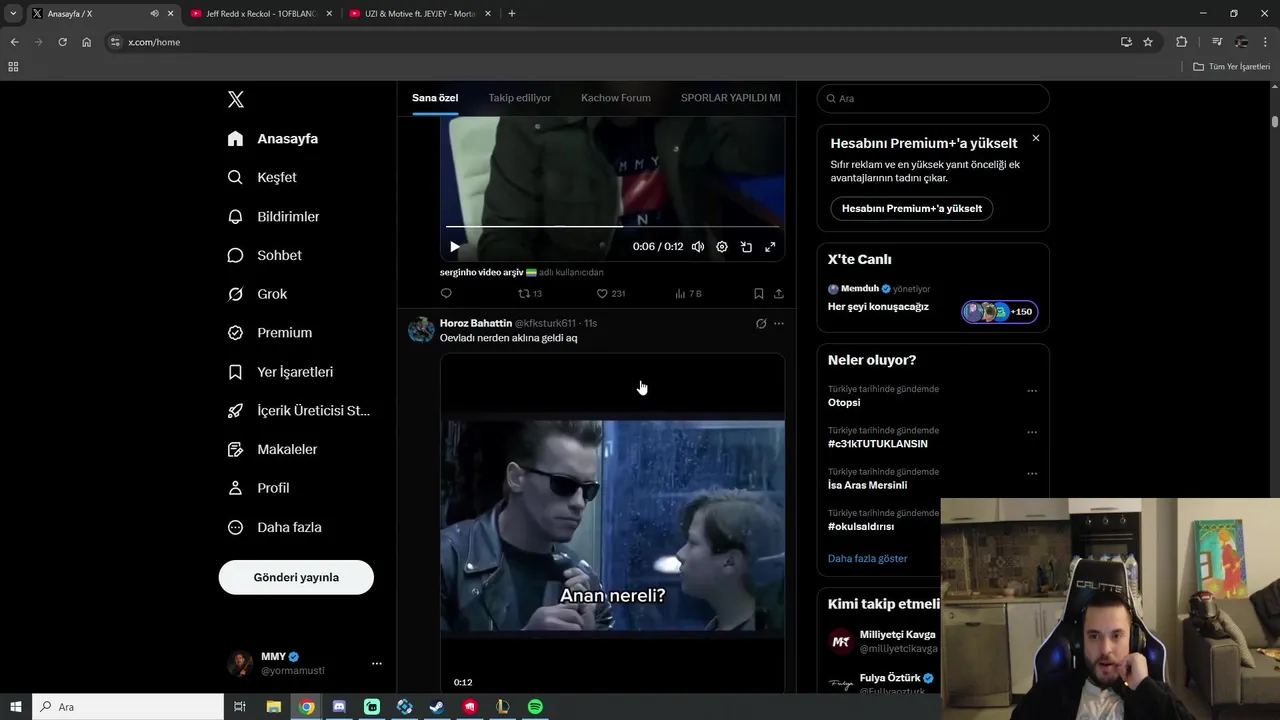Open options for Otopsi trend
The height and width of the screenshot is (720, 1280).
pos(1032,391)
